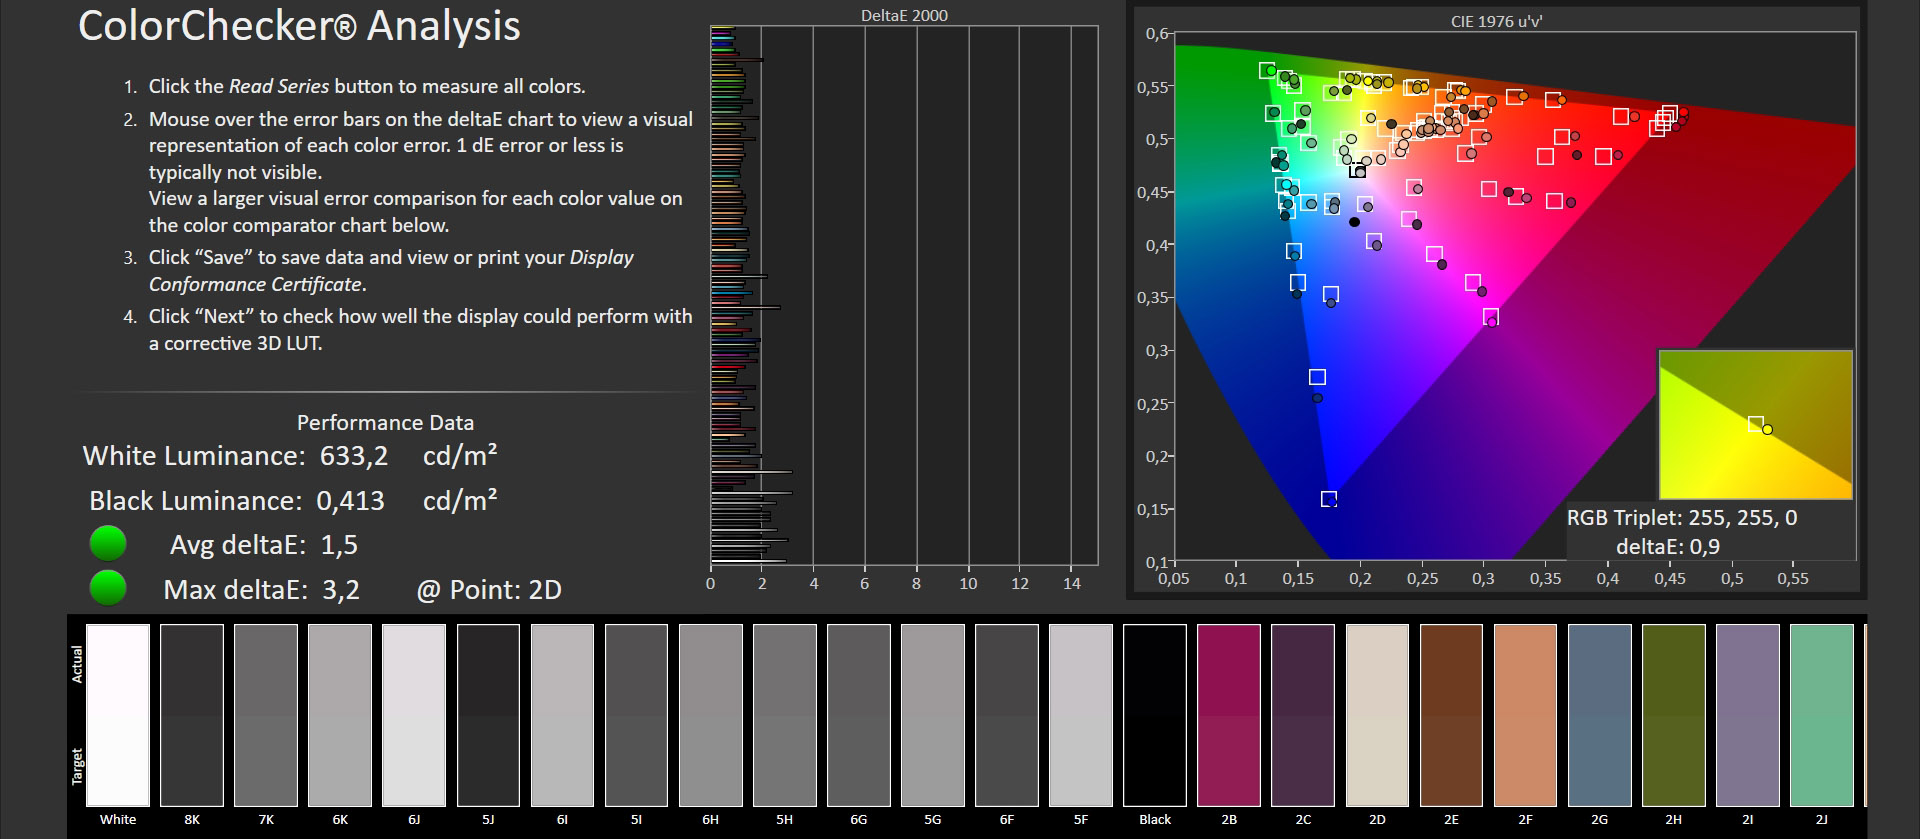Select the 6H gray swatch
Viewport: 1920px width, 839px height.
point(710,715)
